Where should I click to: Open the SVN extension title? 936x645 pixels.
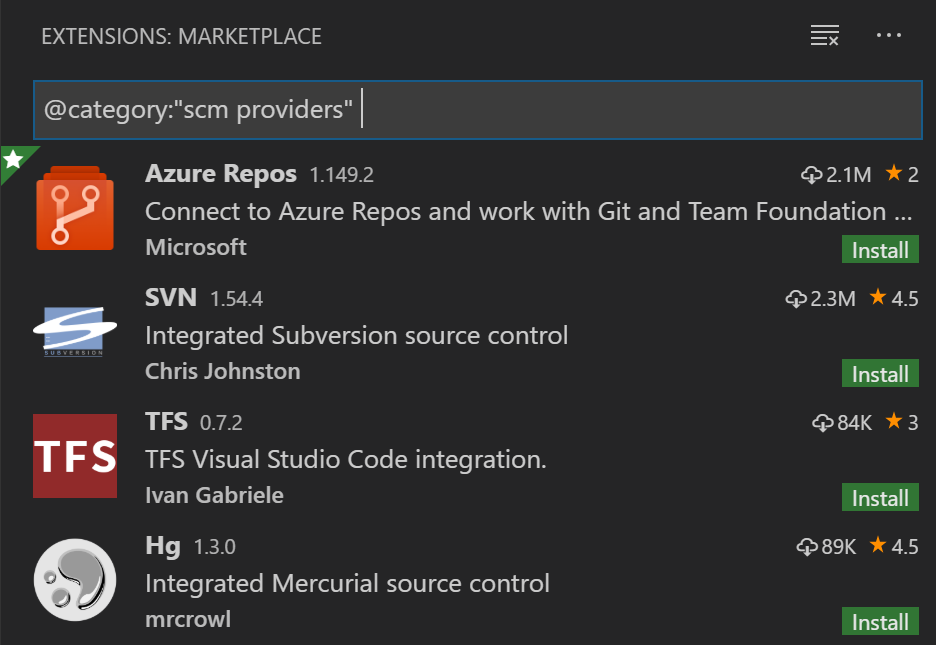pos(171,297)
